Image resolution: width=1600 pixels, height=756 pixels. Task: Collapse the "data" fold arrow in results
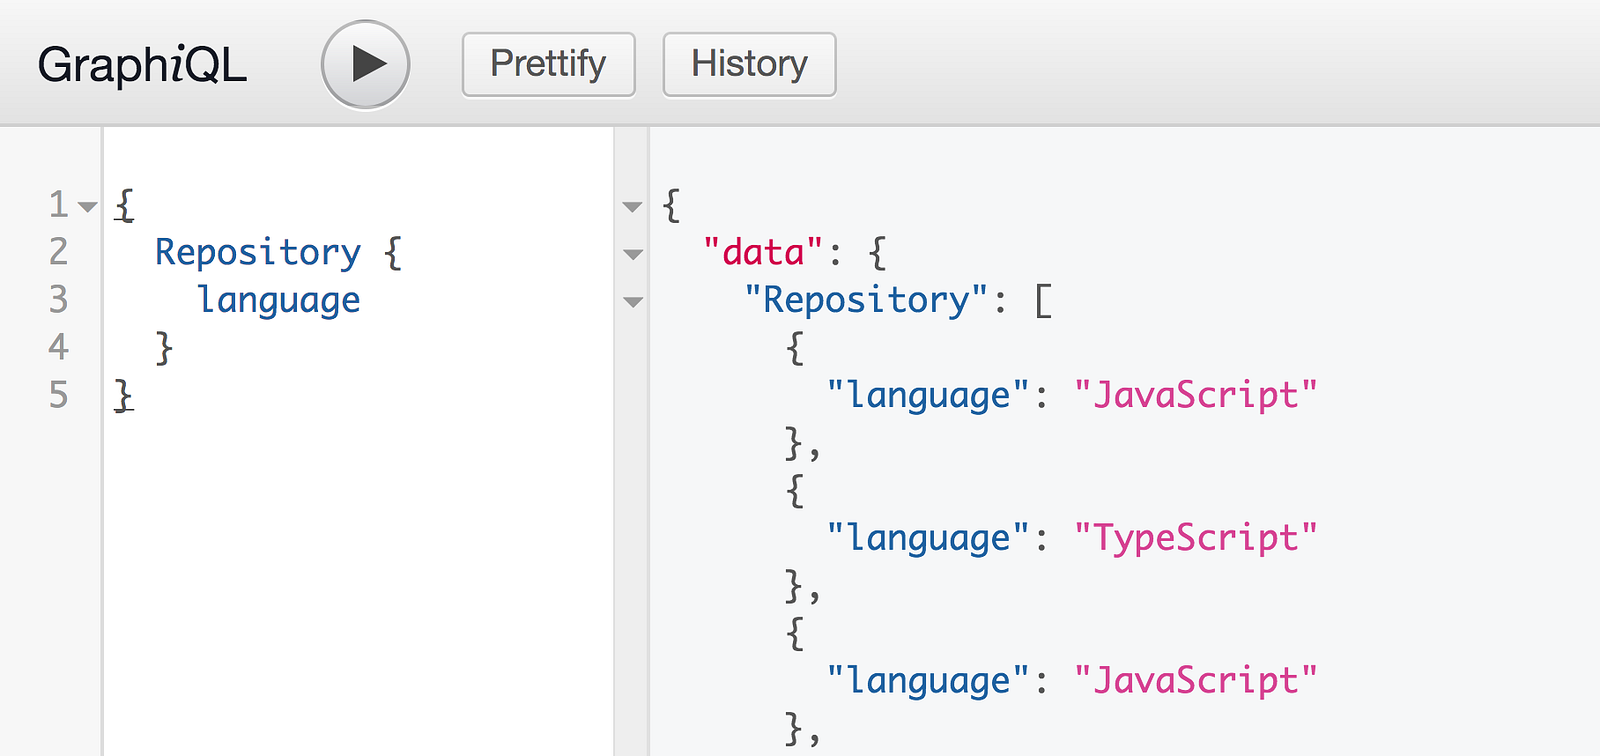tap(632, 254)
